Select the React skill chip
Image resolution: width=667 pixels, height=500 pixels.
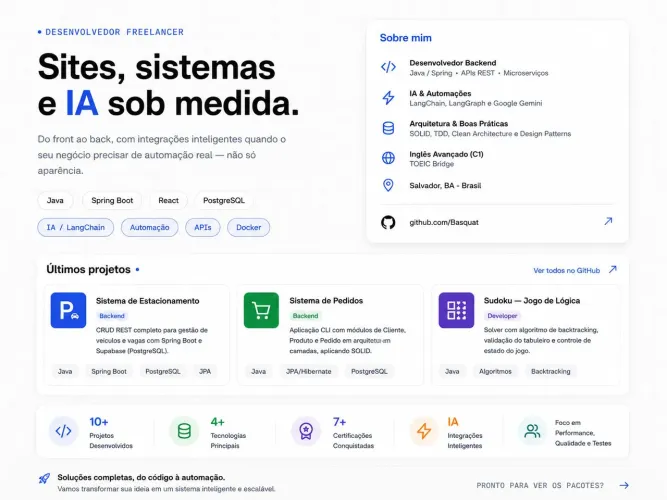click(x=168, y=200)
